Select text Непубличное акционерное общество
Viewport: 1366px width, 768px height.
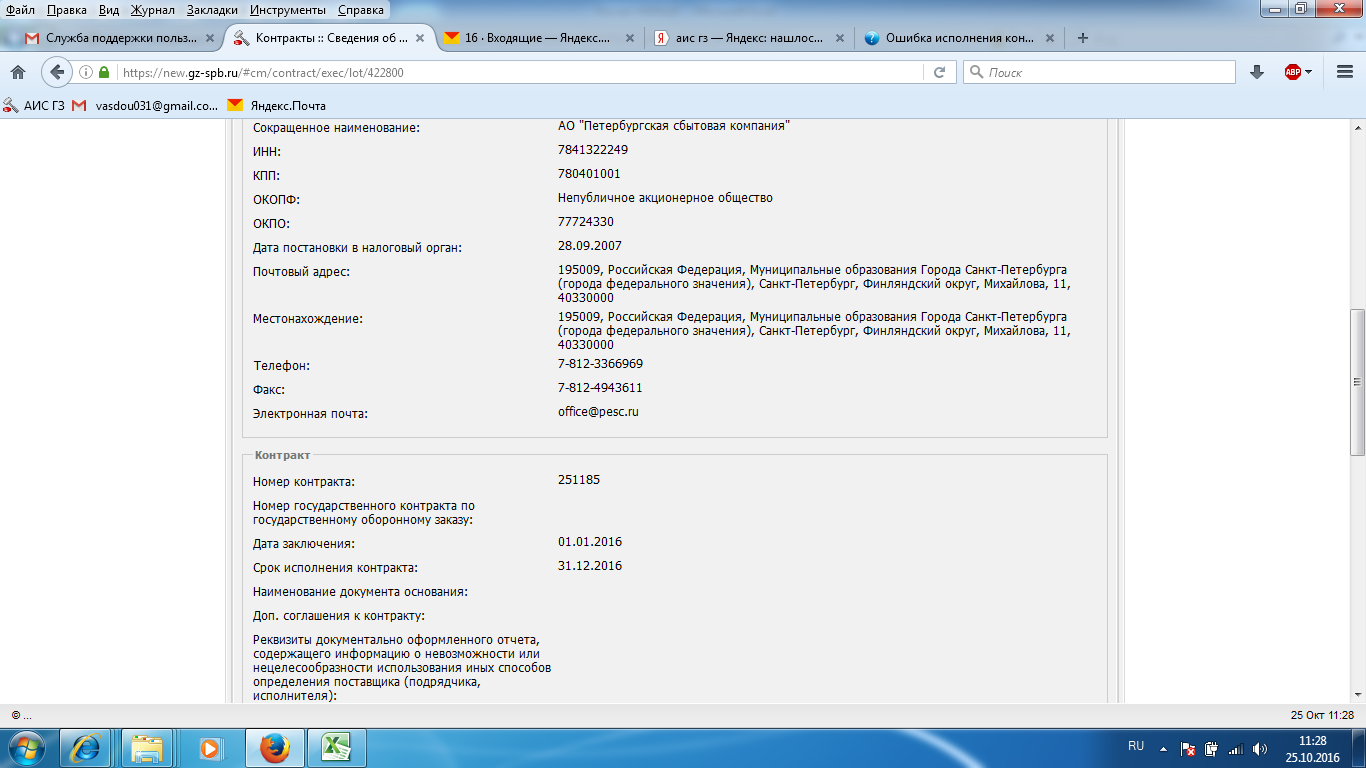point(665,198)
